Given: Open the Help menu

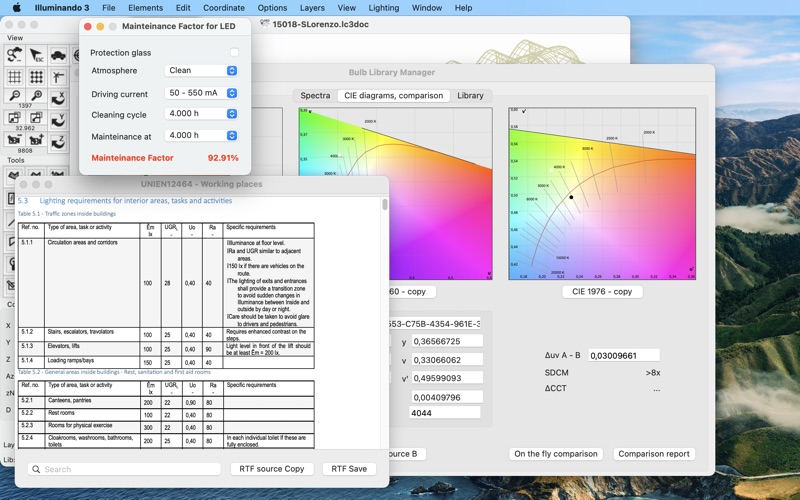Looking at the screenshot, I should (463, 8).
